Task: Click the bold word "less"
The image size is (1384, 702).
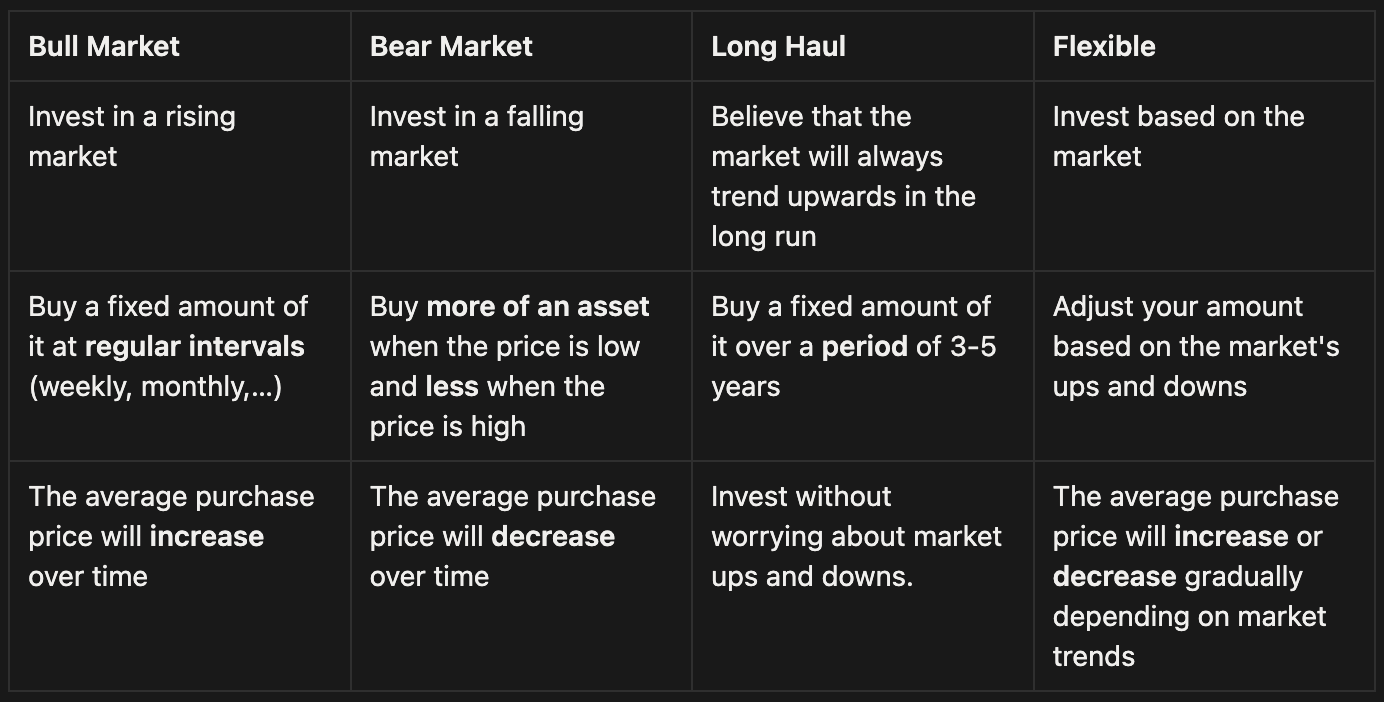Action: [x=452, y=386]
